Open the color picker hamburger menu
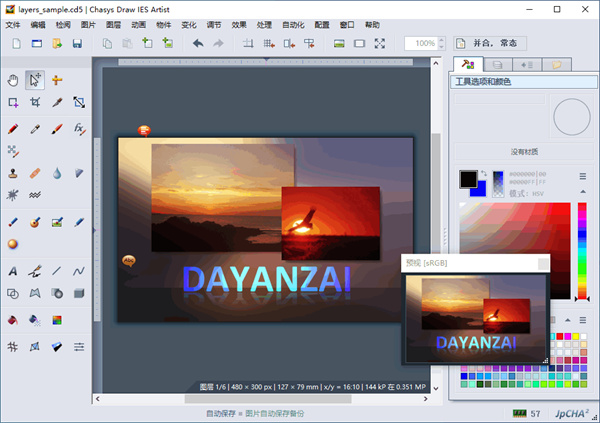Viewport: 600px width, 423px height. pyautogui.click(x=583, y=176)
